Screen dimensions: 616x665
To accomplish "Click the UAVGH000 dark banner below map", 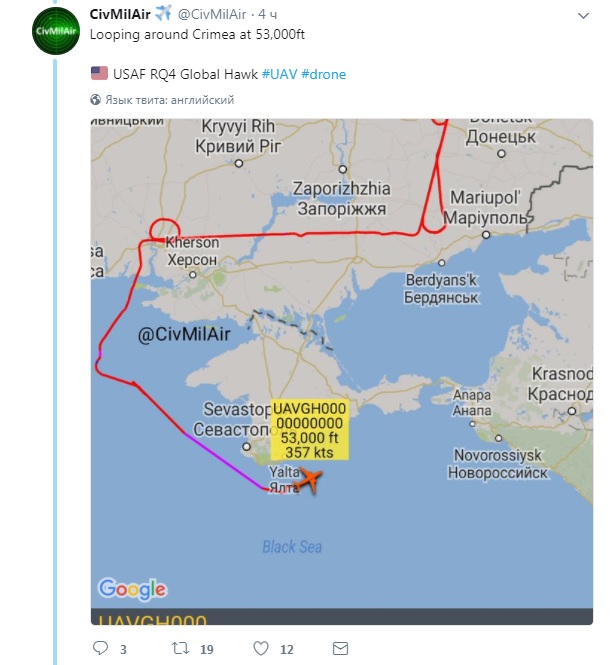I will [x=341, y=619].
